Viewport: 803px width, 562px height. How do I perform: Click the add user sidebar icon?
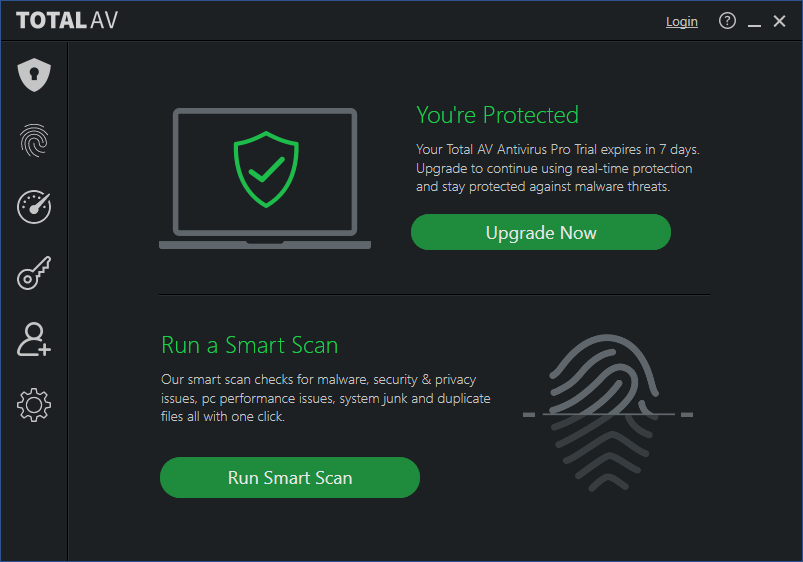pos(34,340)
